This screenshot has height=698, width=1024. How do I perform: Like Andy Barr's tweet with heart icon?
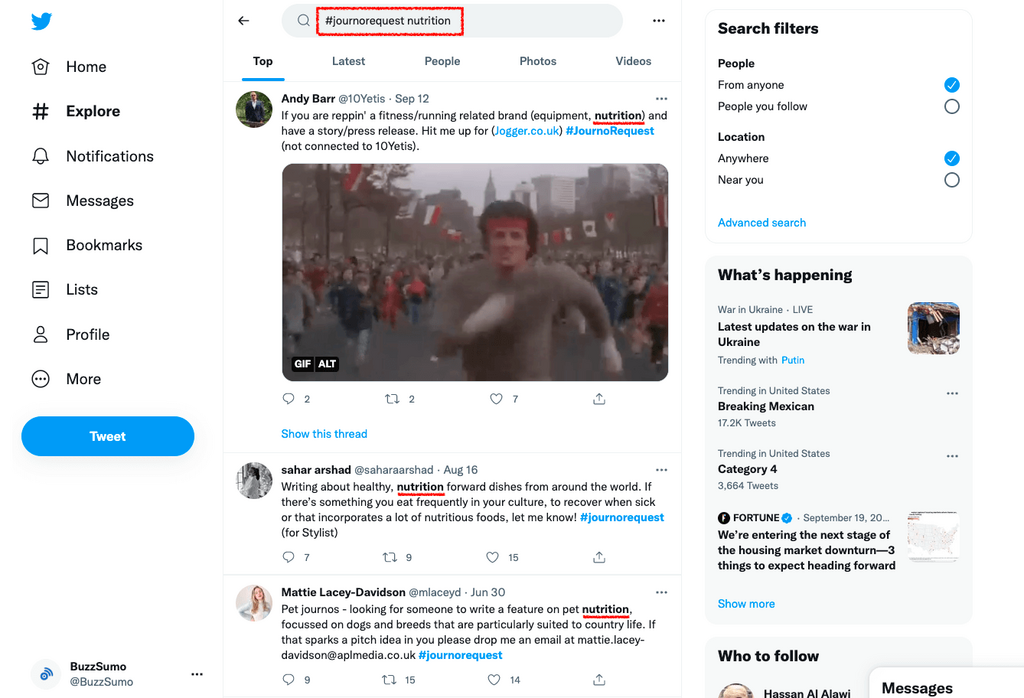(496, 399)
